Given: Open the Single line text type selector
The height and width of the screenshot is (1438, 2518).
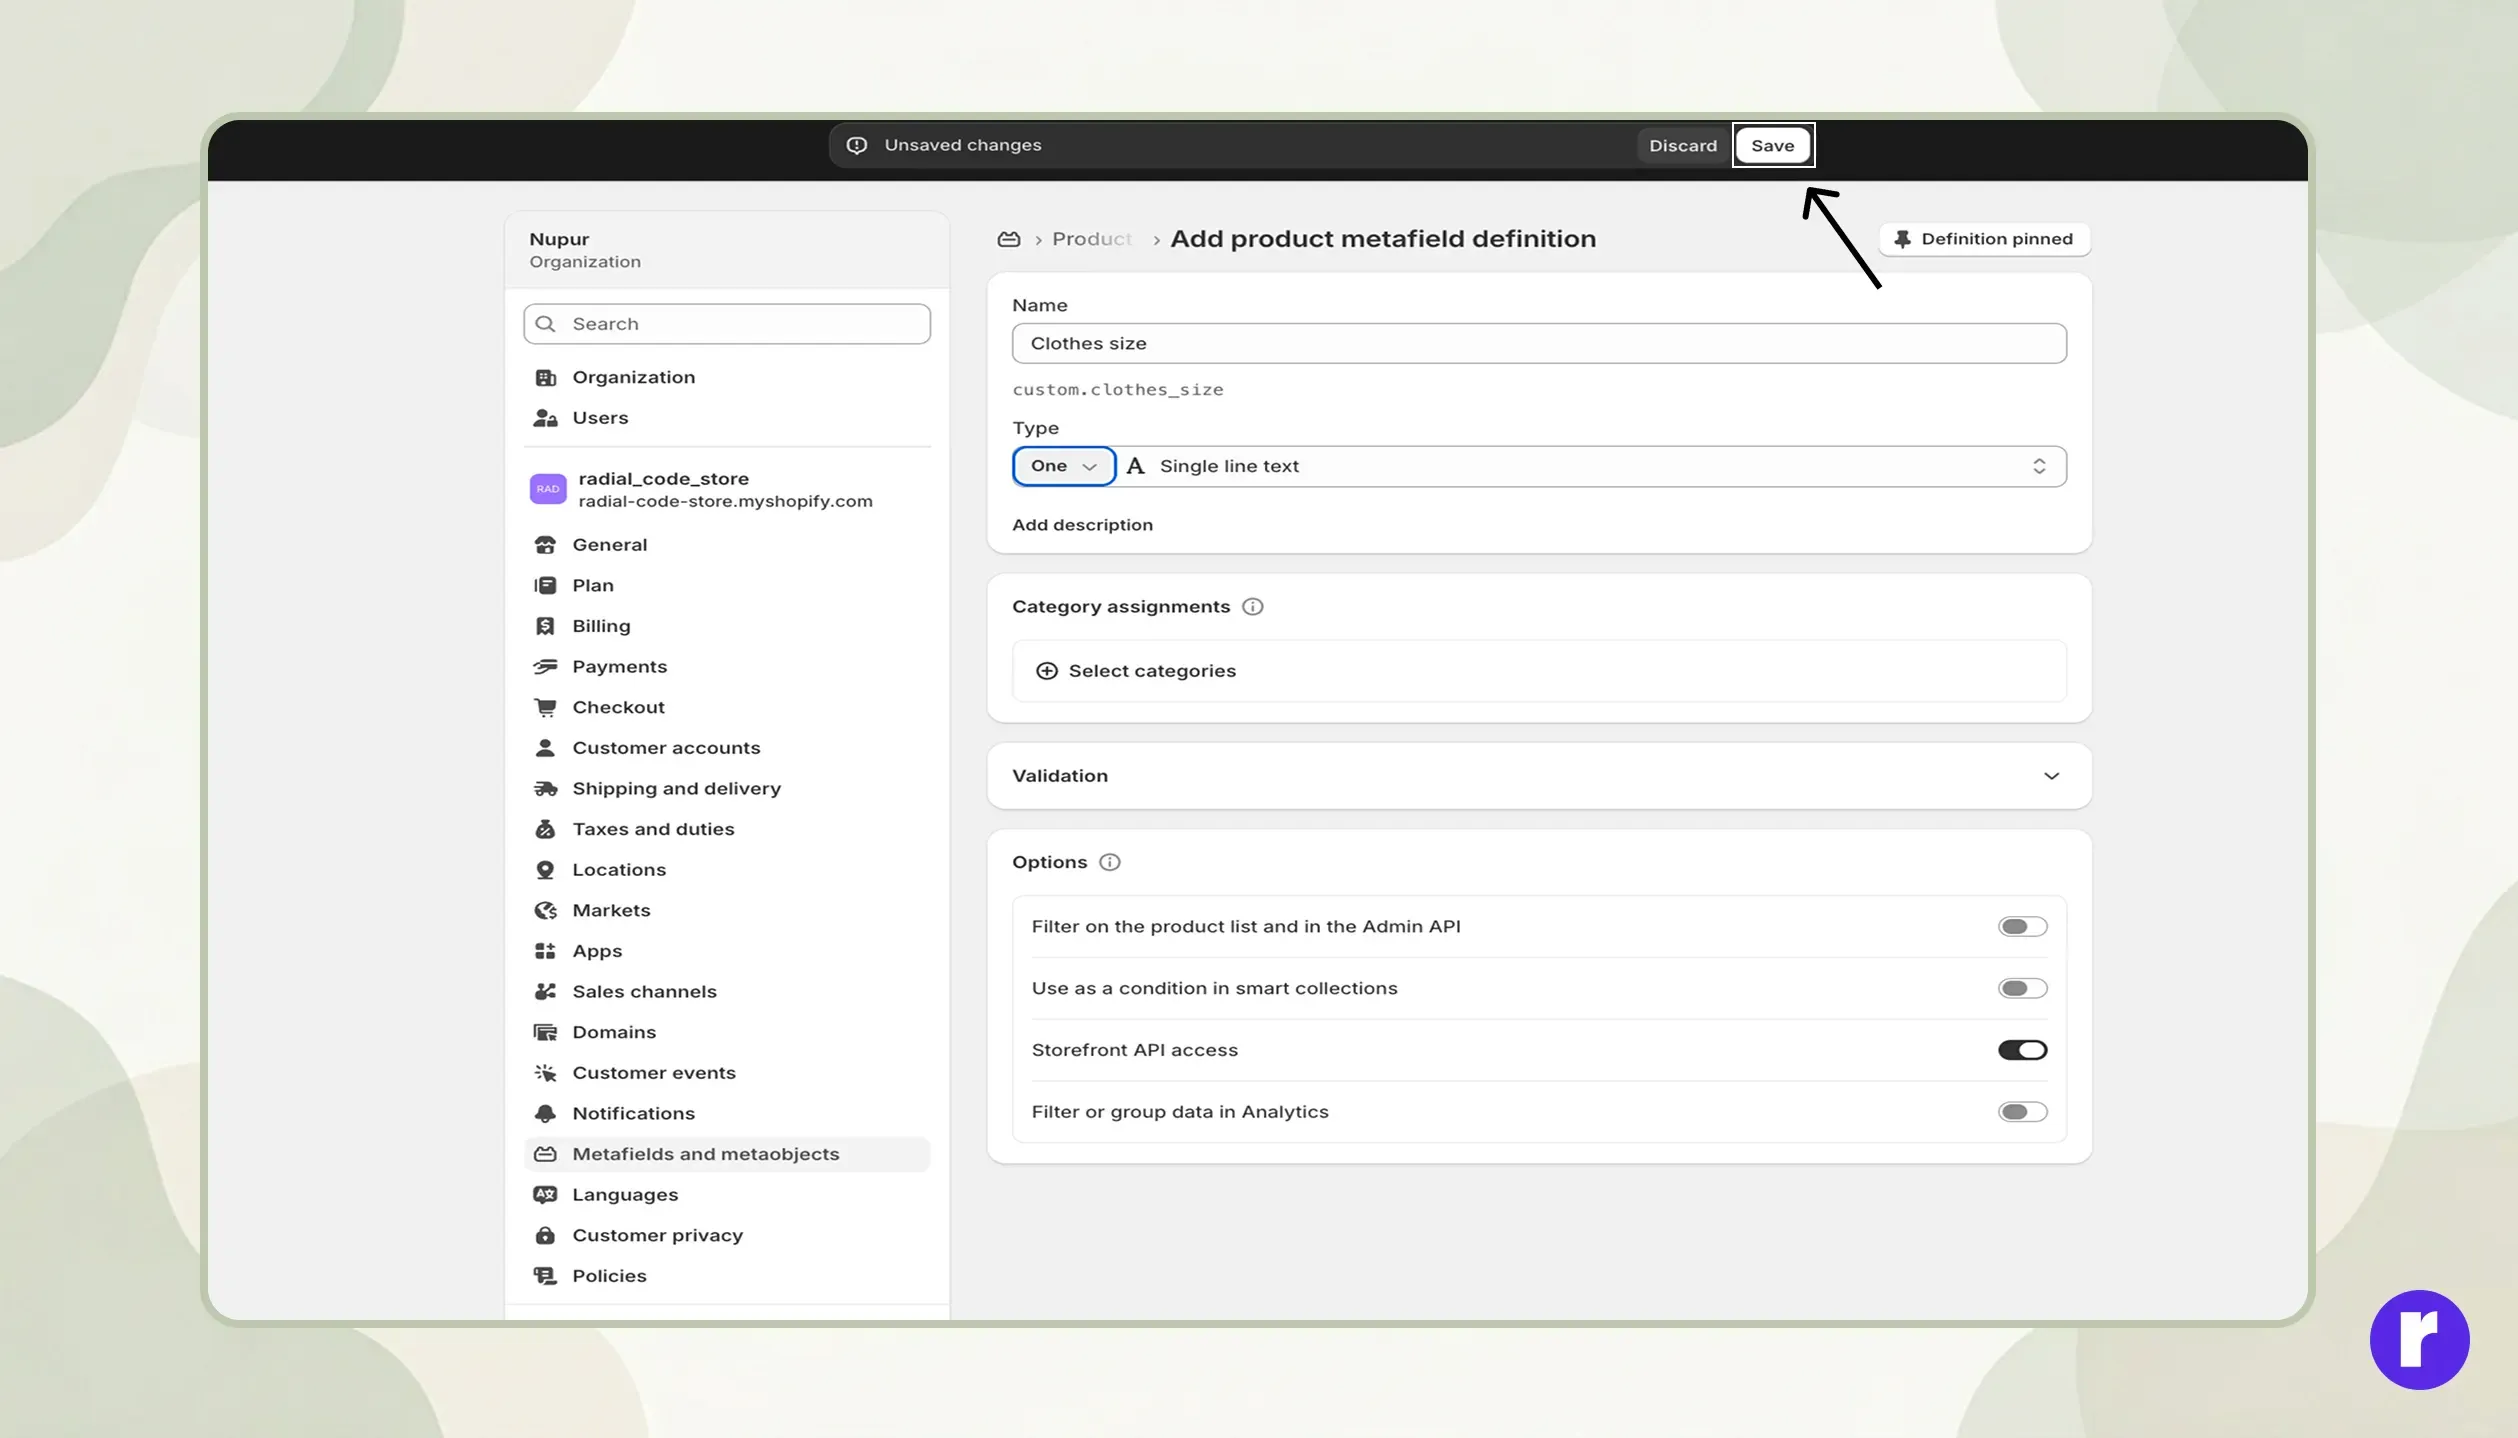Looking at the screenshot, I should point(1591,466).
